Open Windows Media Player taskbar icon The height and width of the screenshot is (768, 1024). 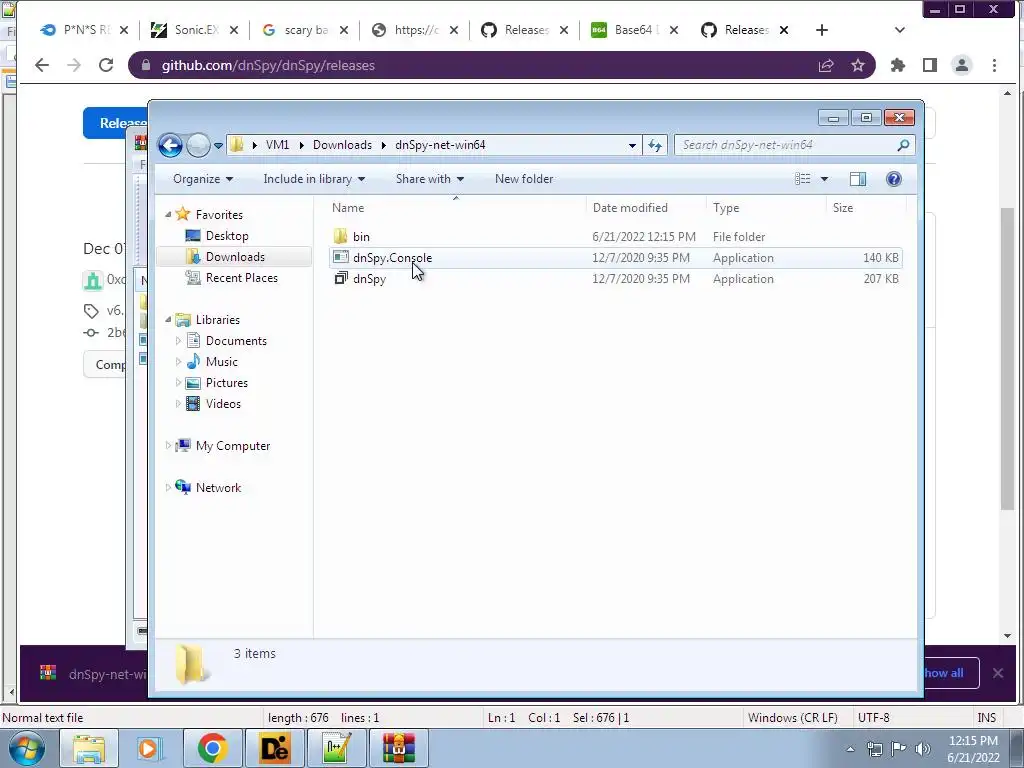150,748
